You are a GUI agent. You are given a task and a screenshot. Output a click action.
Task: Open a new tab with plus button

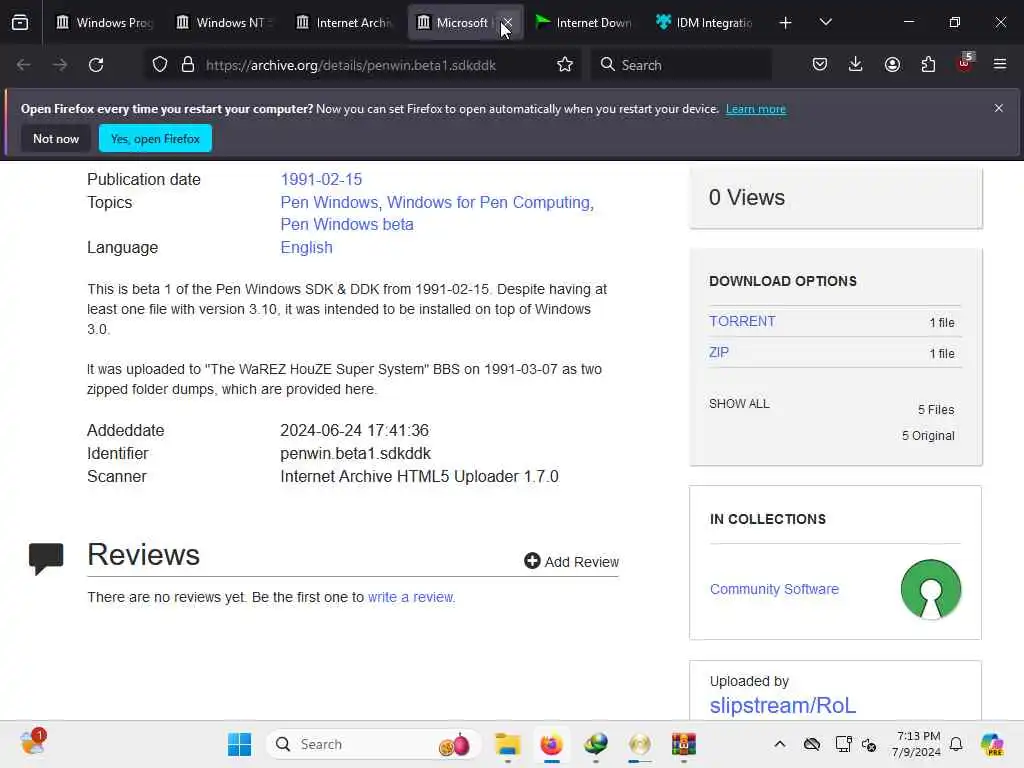(x=786, y=23)
